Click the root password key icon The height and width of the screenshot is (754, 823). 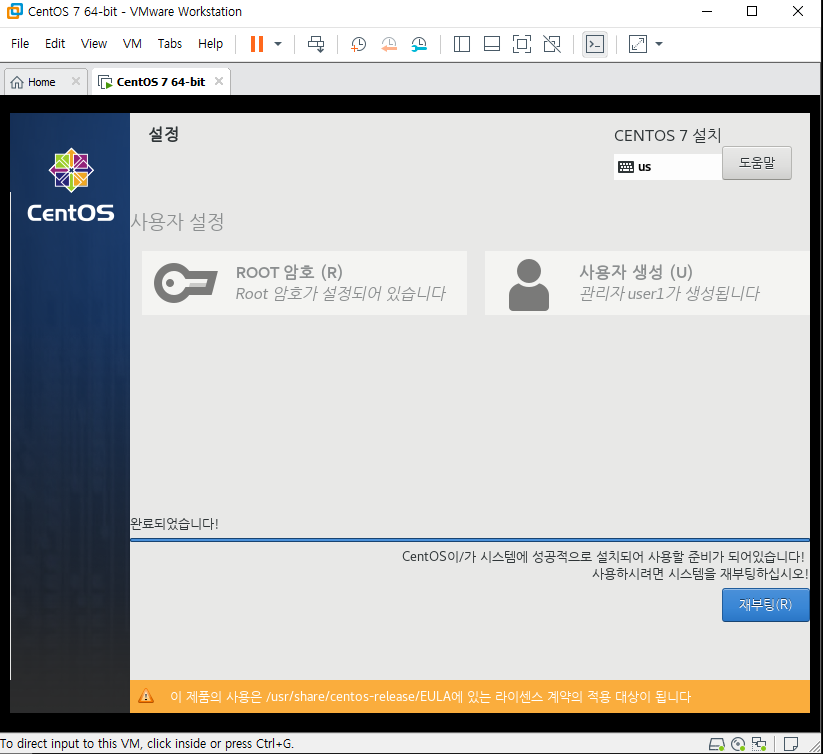pos(185,283)
